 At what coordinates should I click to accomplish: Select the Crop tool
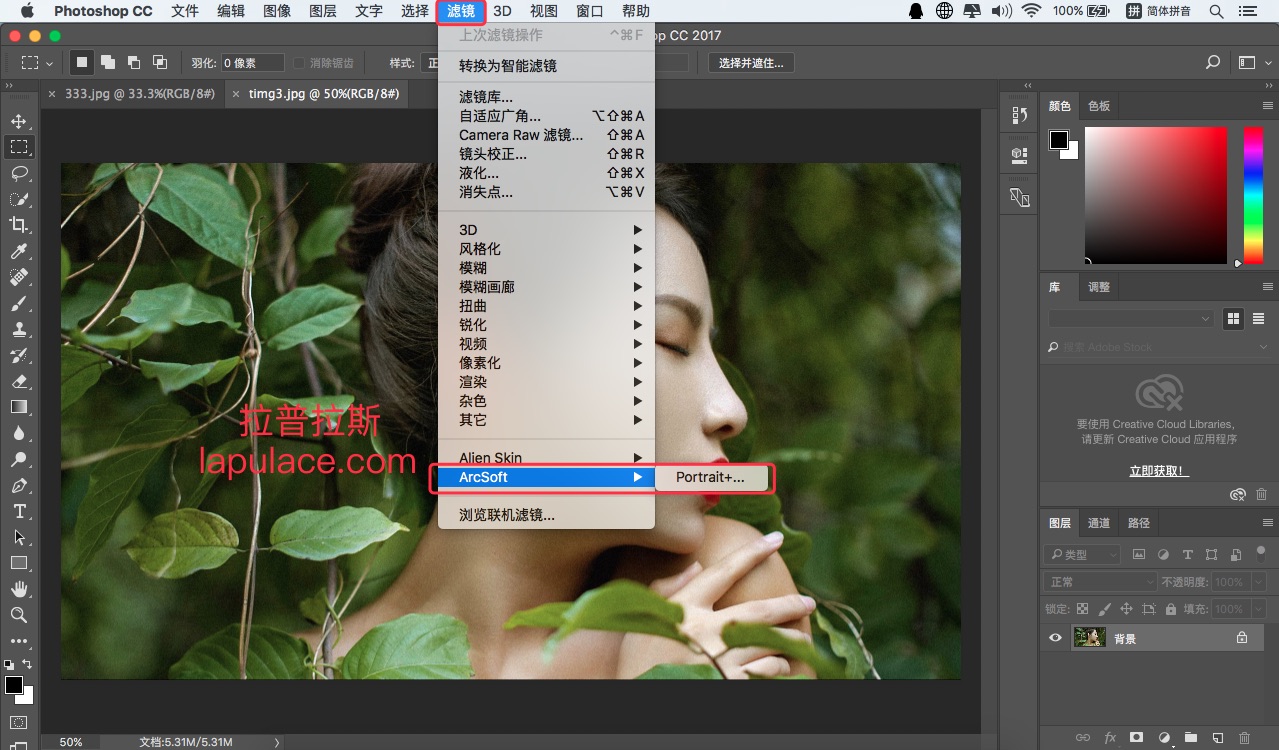click(x=18, y=225)
